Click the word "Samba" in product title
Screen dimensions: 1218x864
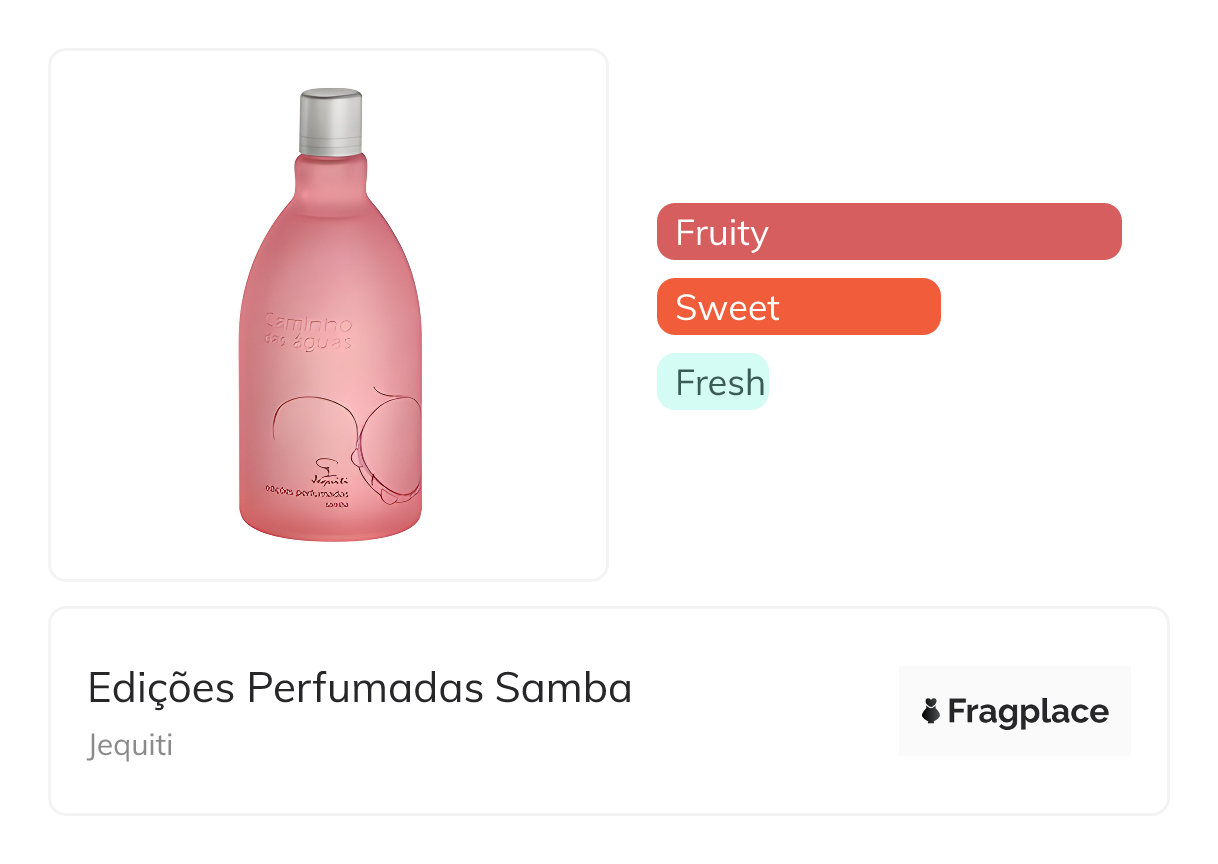563,688
